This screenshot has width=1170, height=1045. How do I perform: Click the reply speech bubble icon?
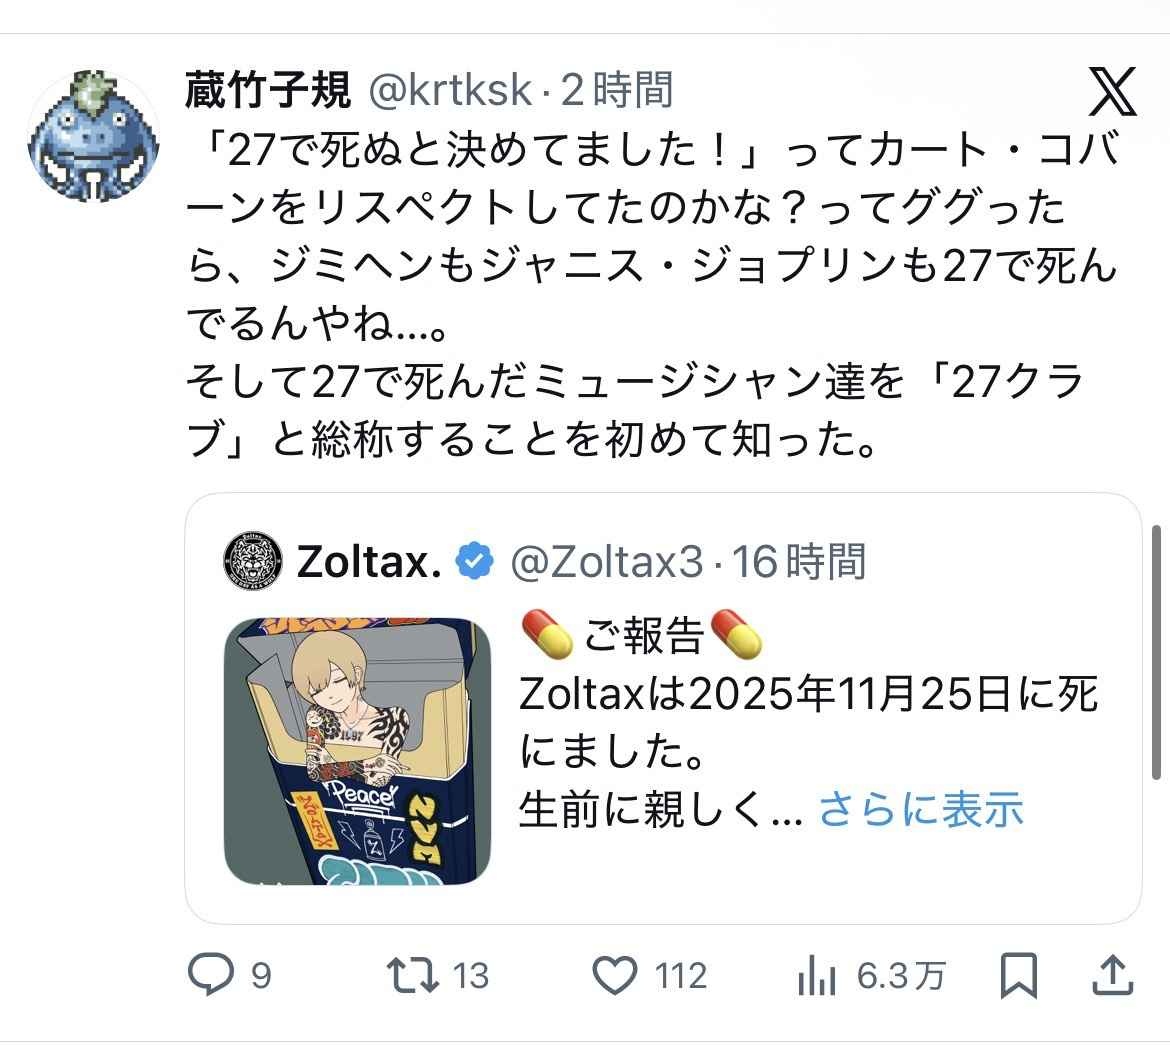[210, 974]
